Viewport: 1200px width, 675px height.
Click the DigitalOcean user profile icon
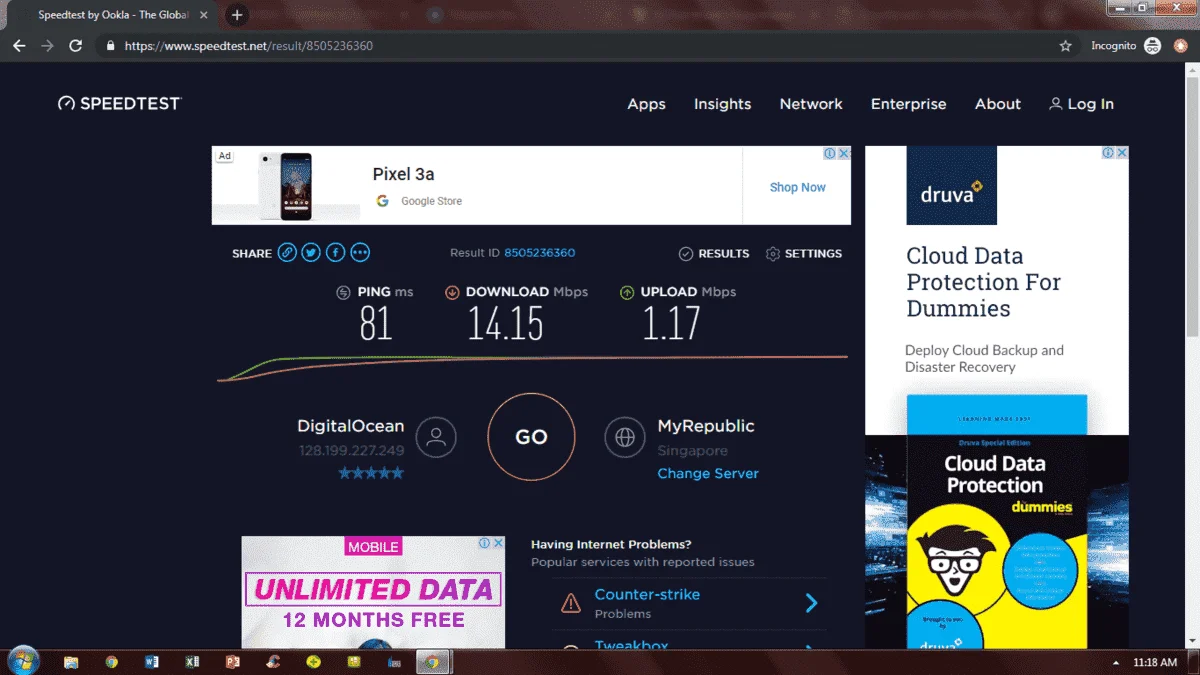click(435, 437)
